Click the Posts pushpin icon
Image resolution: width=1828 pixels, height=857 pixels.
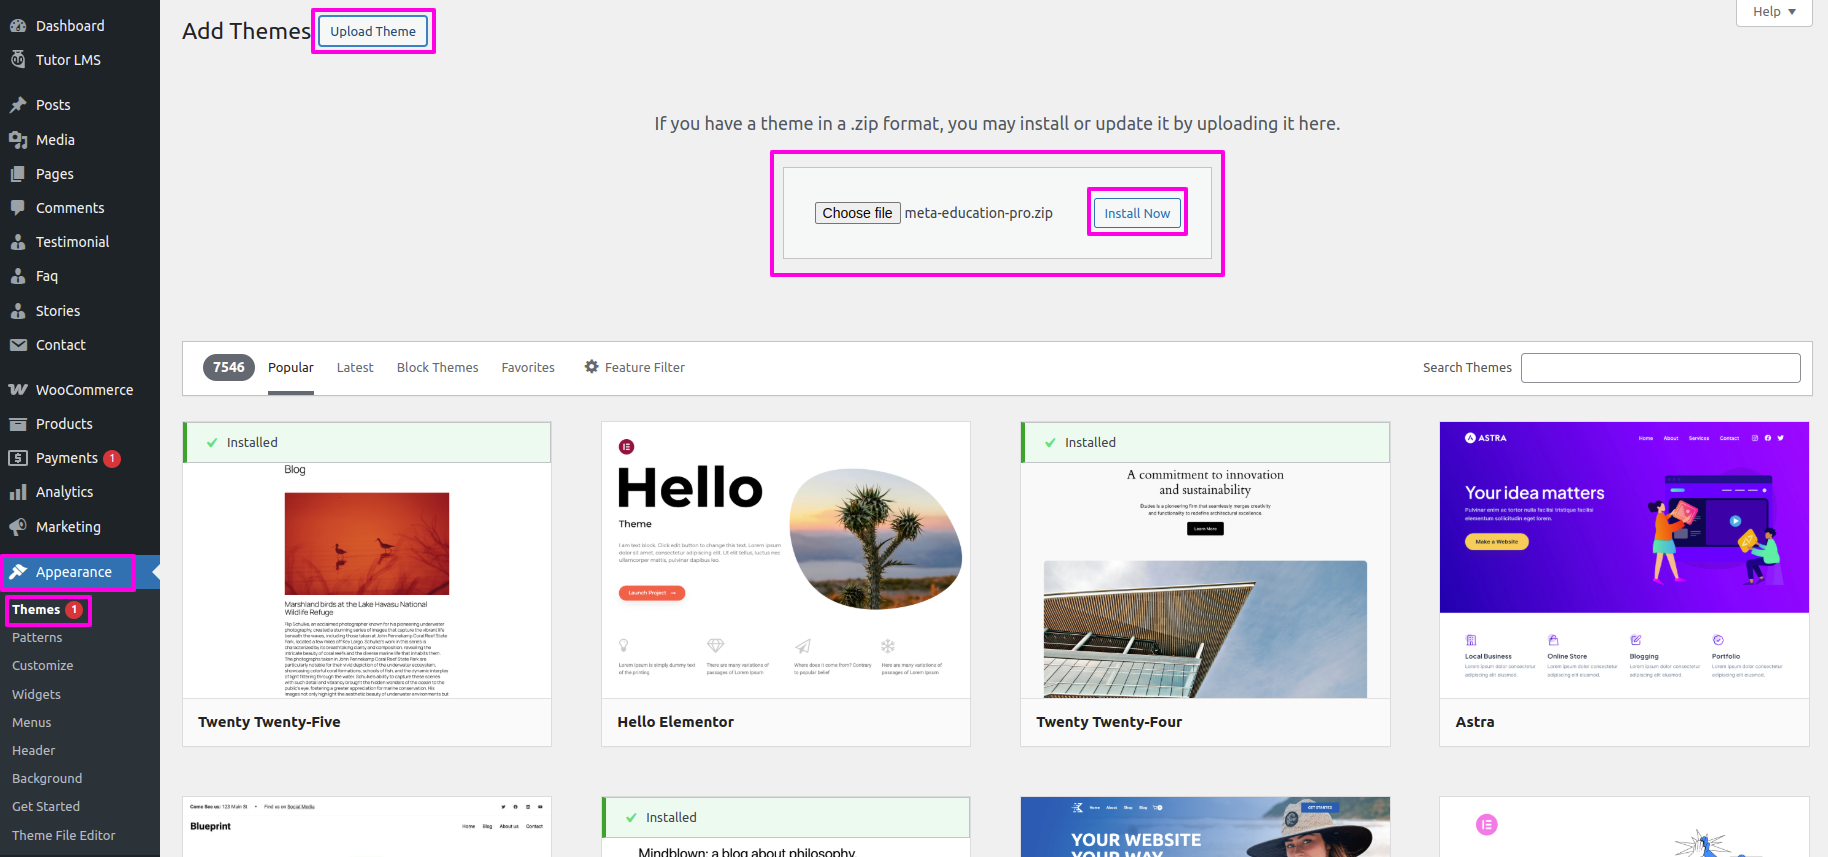pyautogui.click(x=18, y=105)
